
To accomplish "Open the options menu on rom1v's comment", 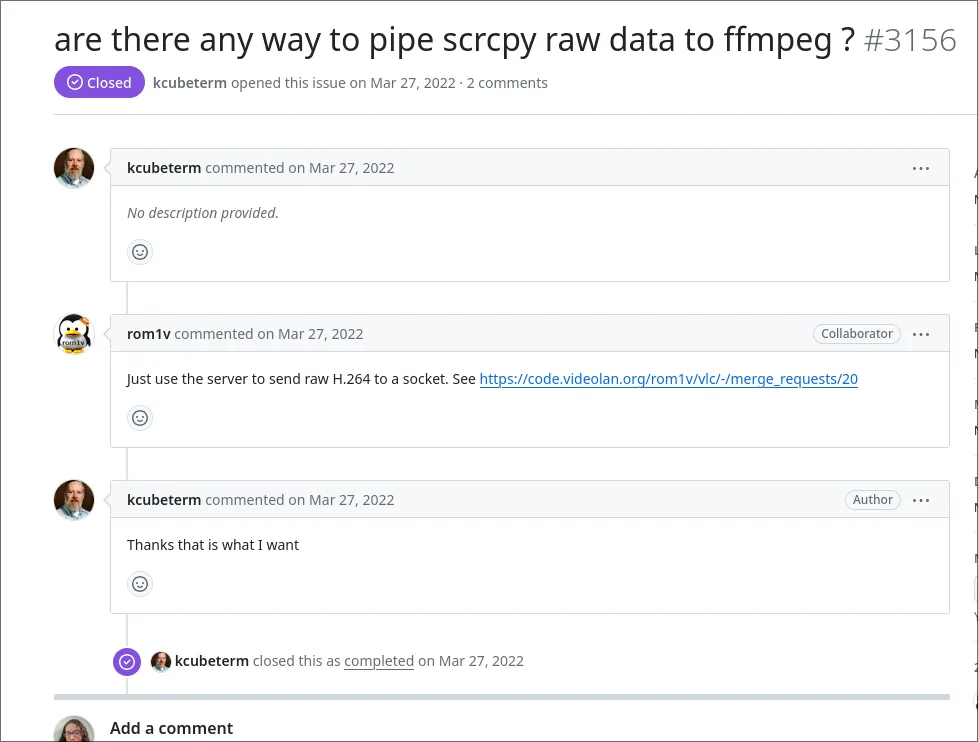I will tap(921, 334).
